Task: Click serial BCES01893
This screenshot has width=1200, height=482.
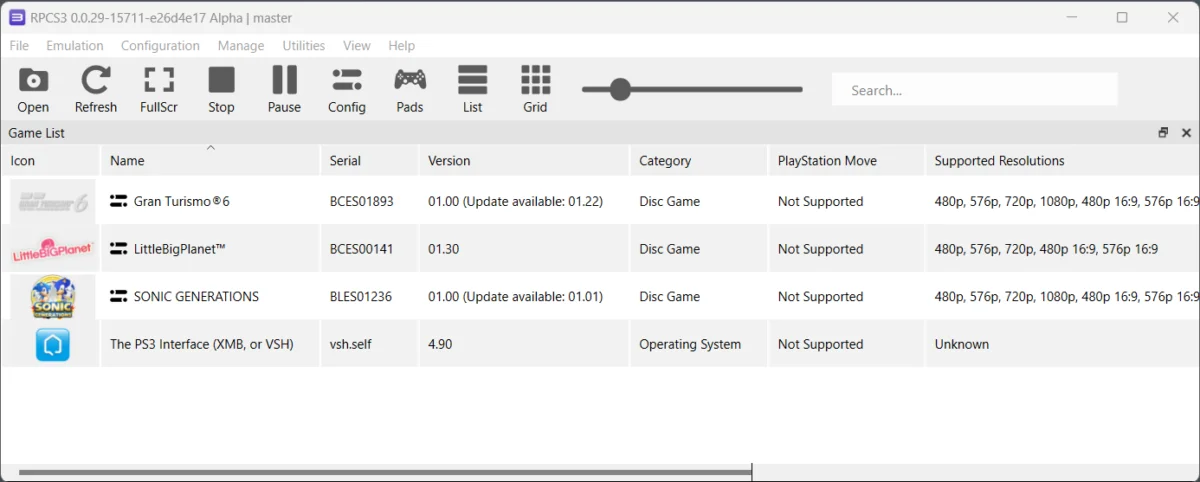Action: (x=362, y=201)
